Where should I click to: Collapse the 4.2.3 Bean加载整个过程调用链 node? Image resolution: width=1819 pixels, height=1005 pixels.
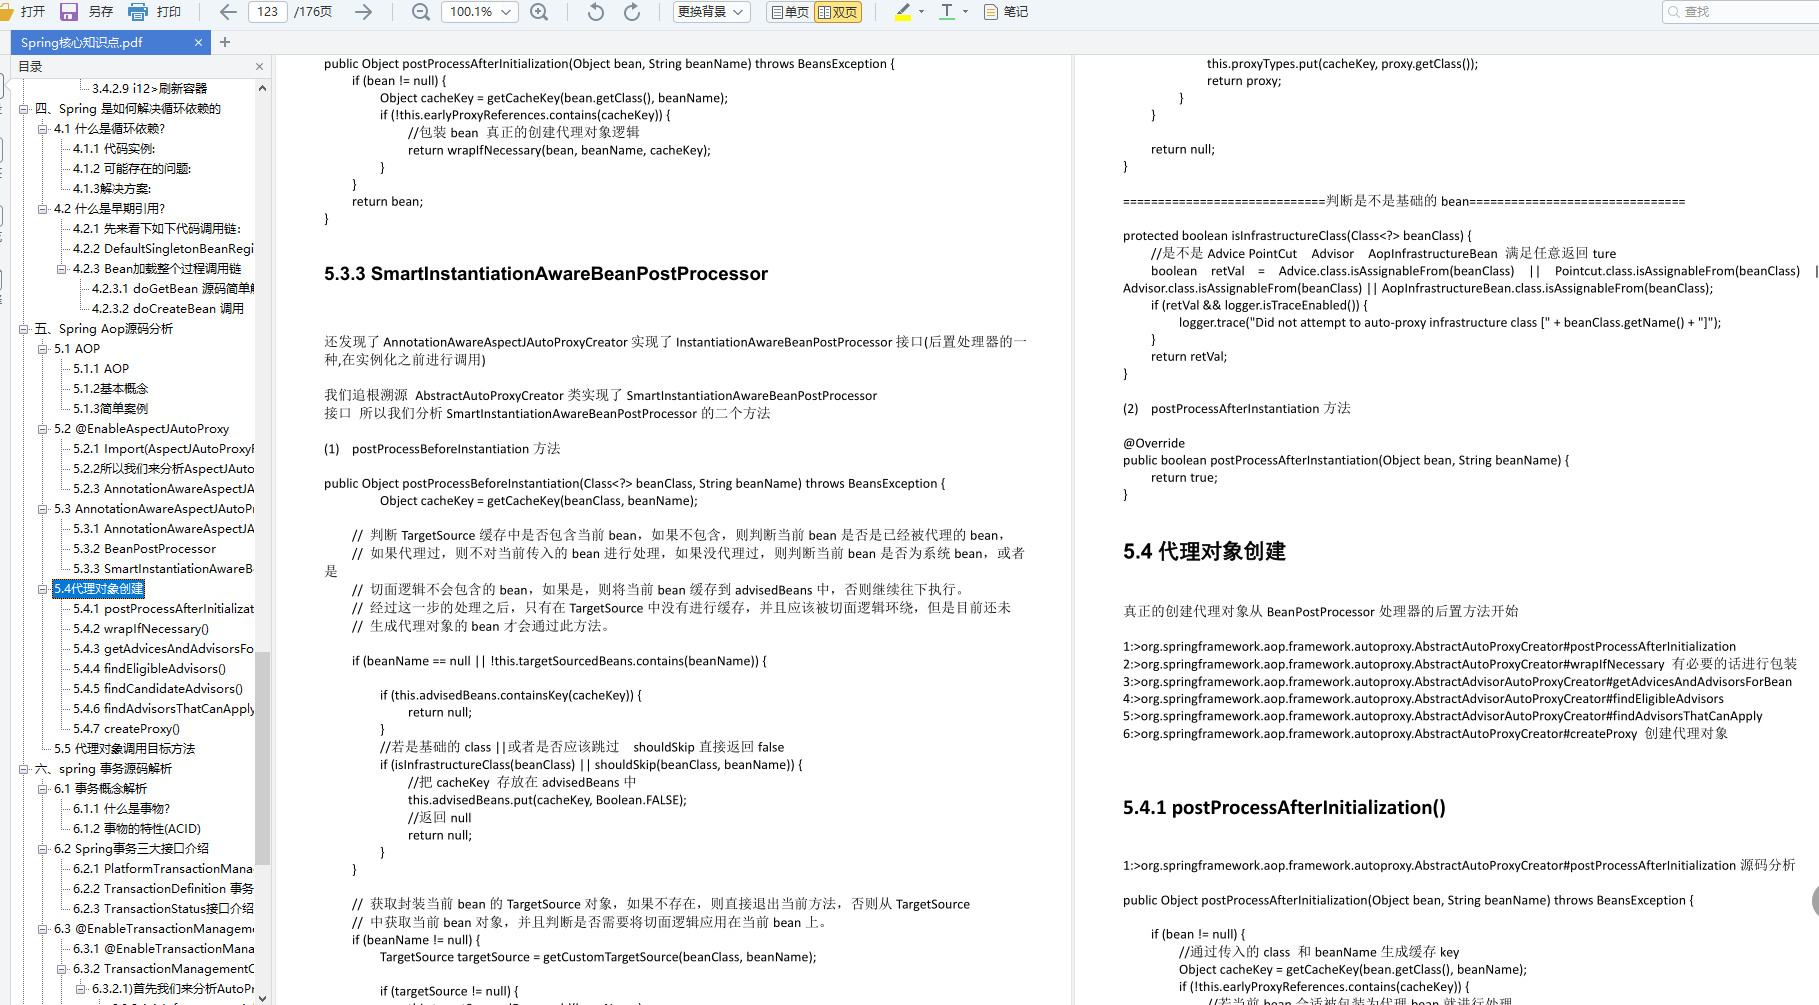pyautogui.click(x=62, y=269)
